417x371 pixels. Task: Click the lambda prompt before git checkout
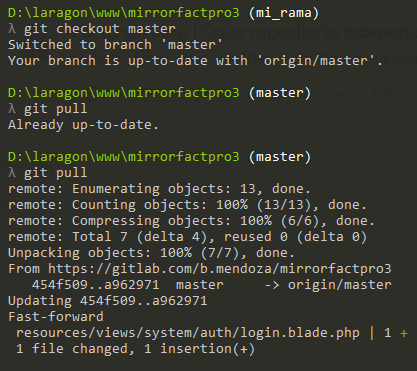tap(12, 29)
